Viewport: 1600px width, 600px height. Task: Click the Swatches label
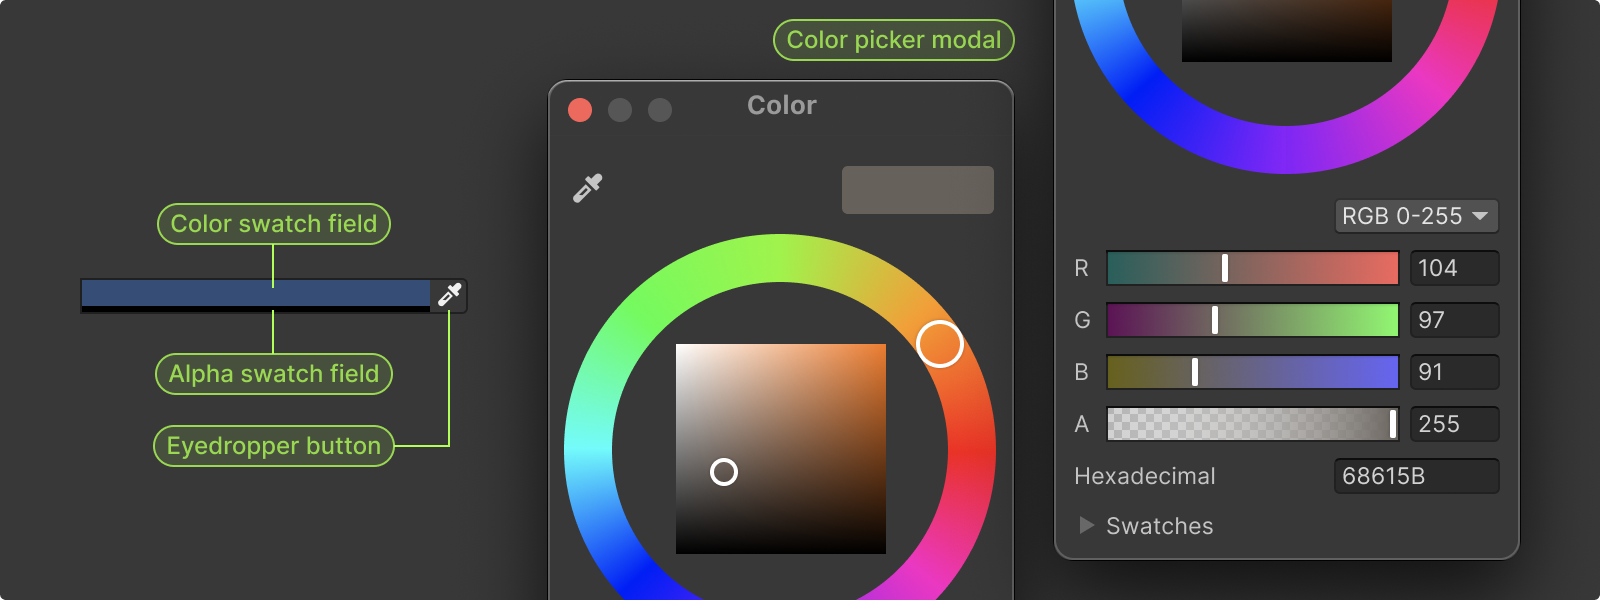(1159, 526)
